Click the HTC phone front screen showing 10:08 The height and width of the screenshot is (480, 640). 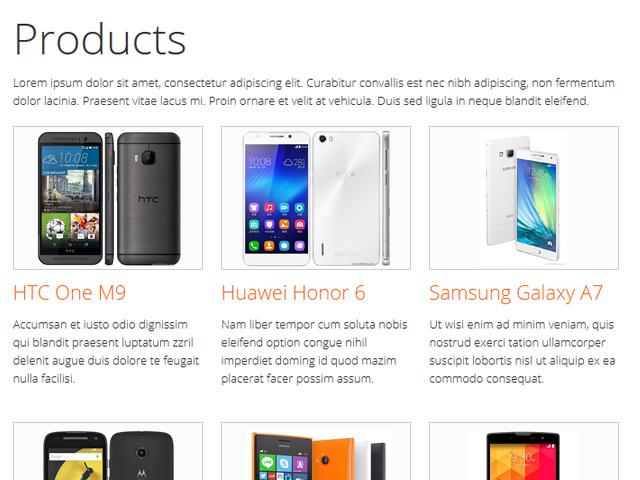pyautogui.click(x=70, y=198)
